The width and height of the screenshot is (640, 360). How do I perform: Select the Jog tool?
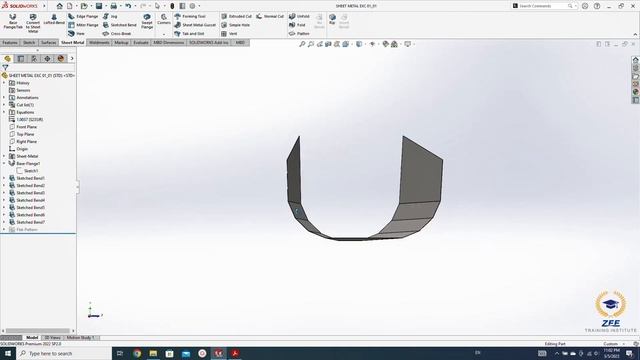tap(110, 16)
